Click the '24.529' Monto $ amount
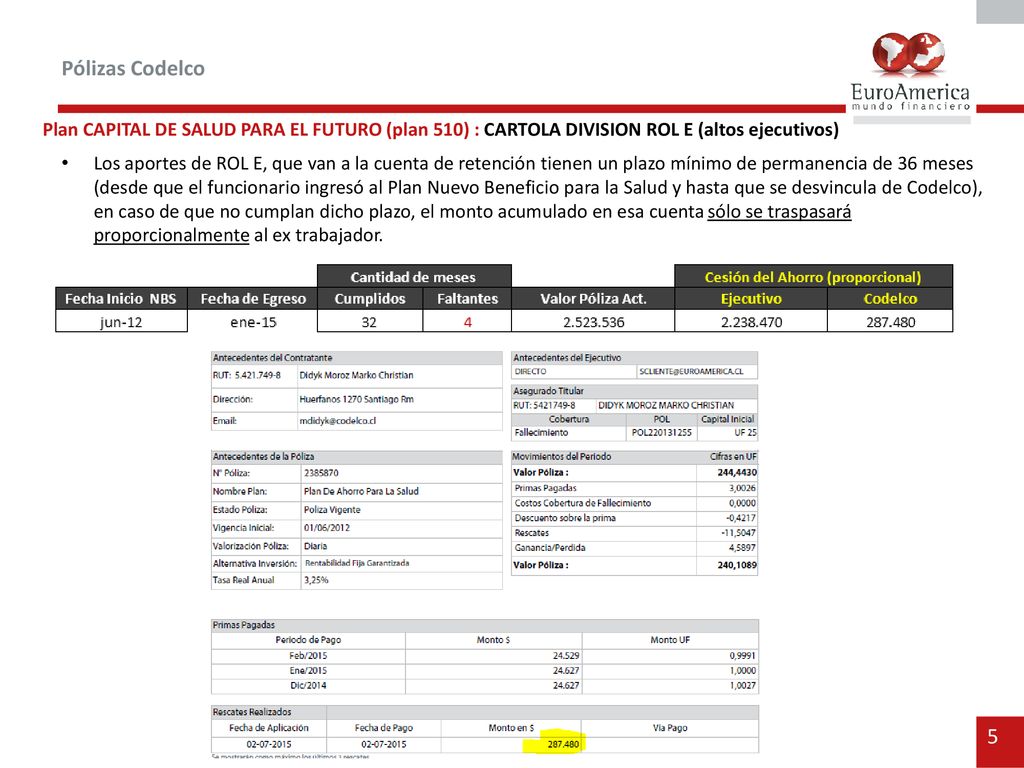1024x768 pixels. 566,656
